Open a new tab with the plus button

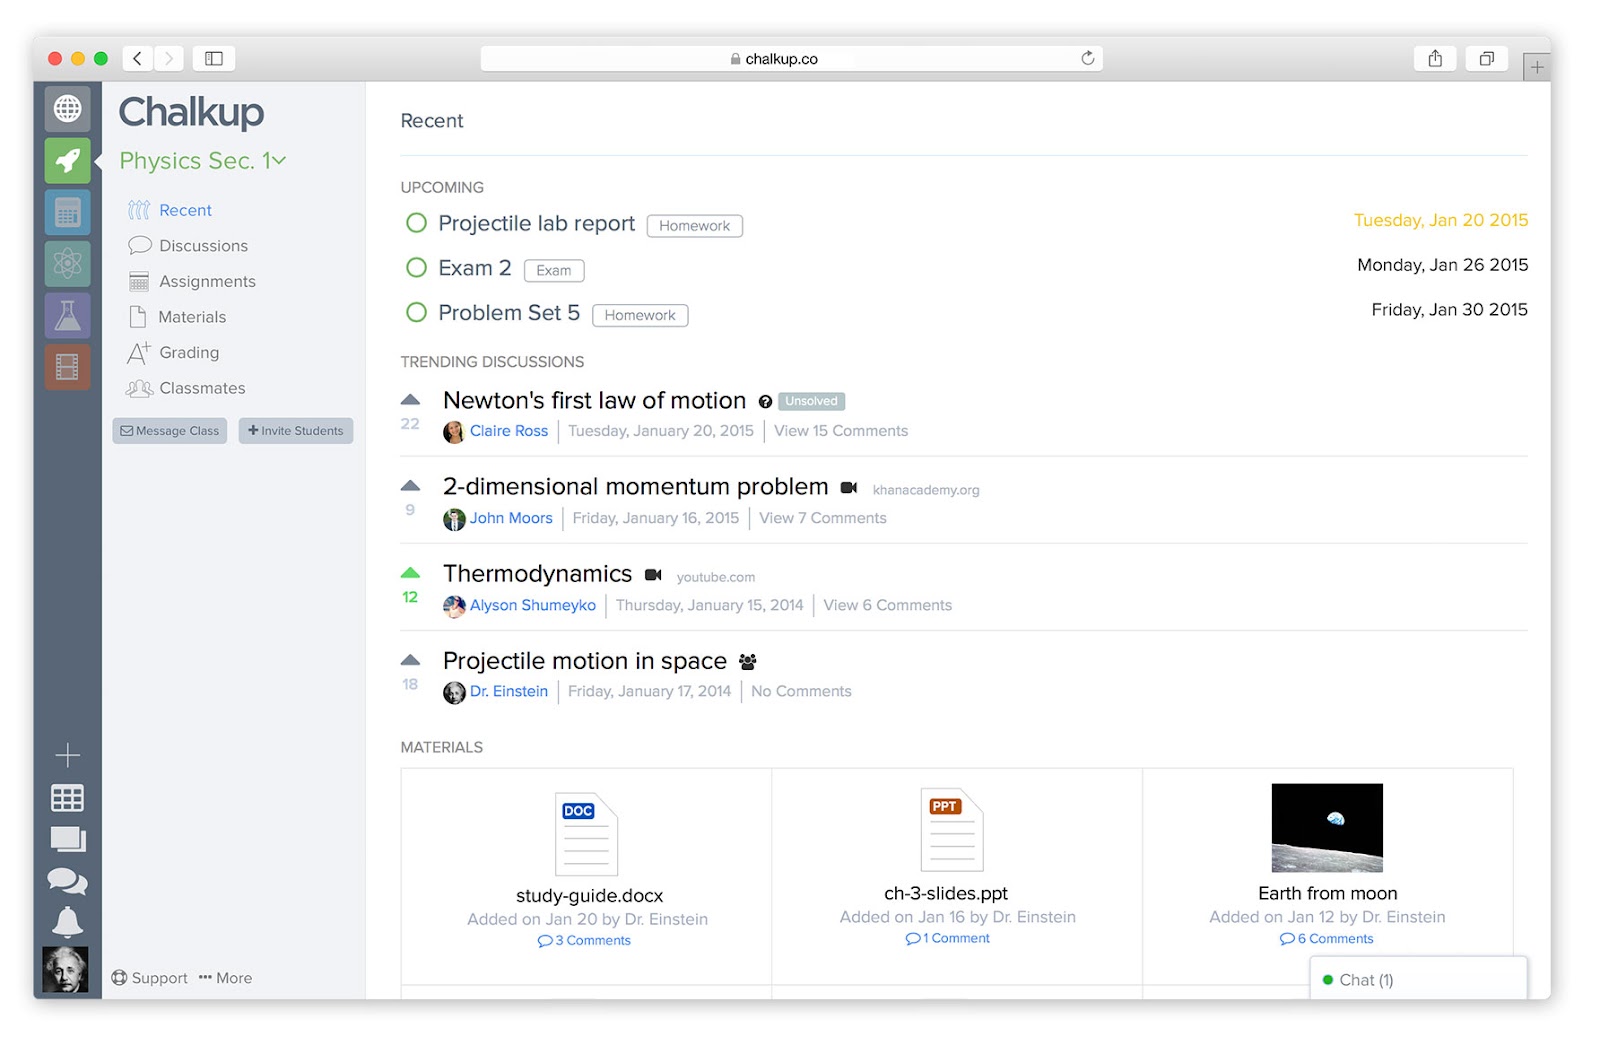pyautogui.click(x=1537, y=67)
